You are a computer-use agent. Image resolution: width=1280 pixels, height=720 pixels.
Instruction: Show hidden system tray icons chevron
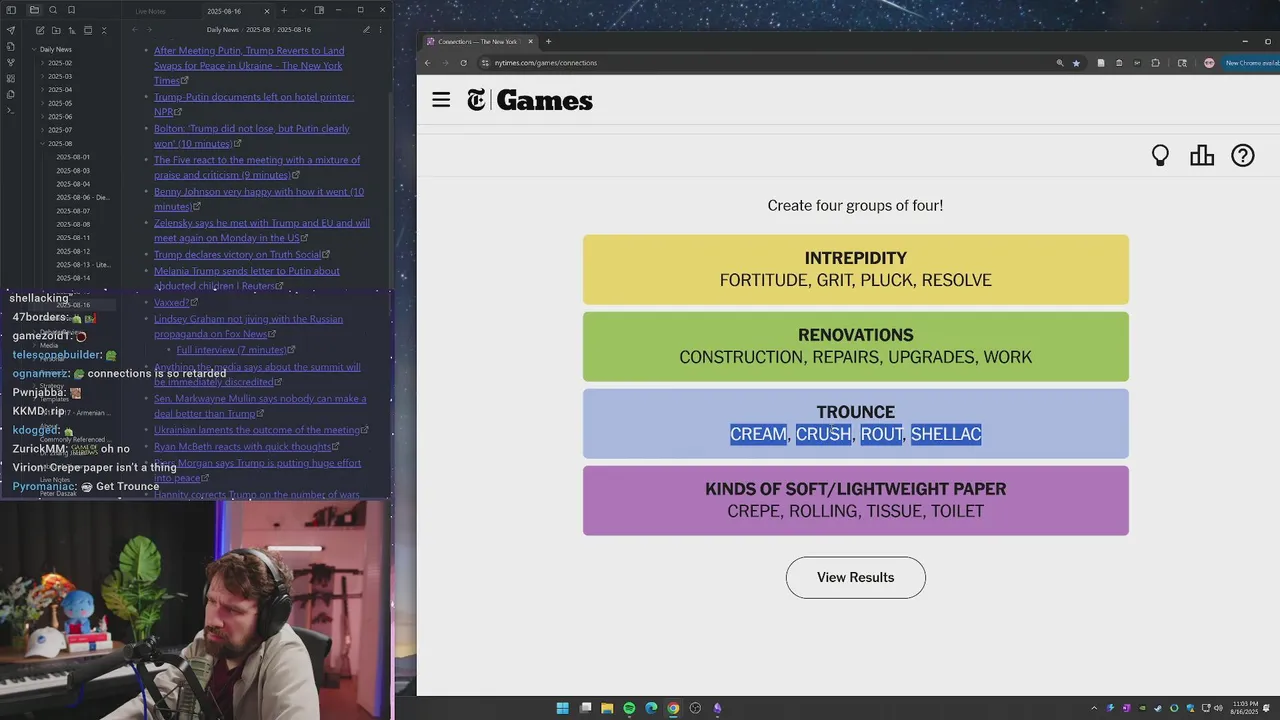1093,708
